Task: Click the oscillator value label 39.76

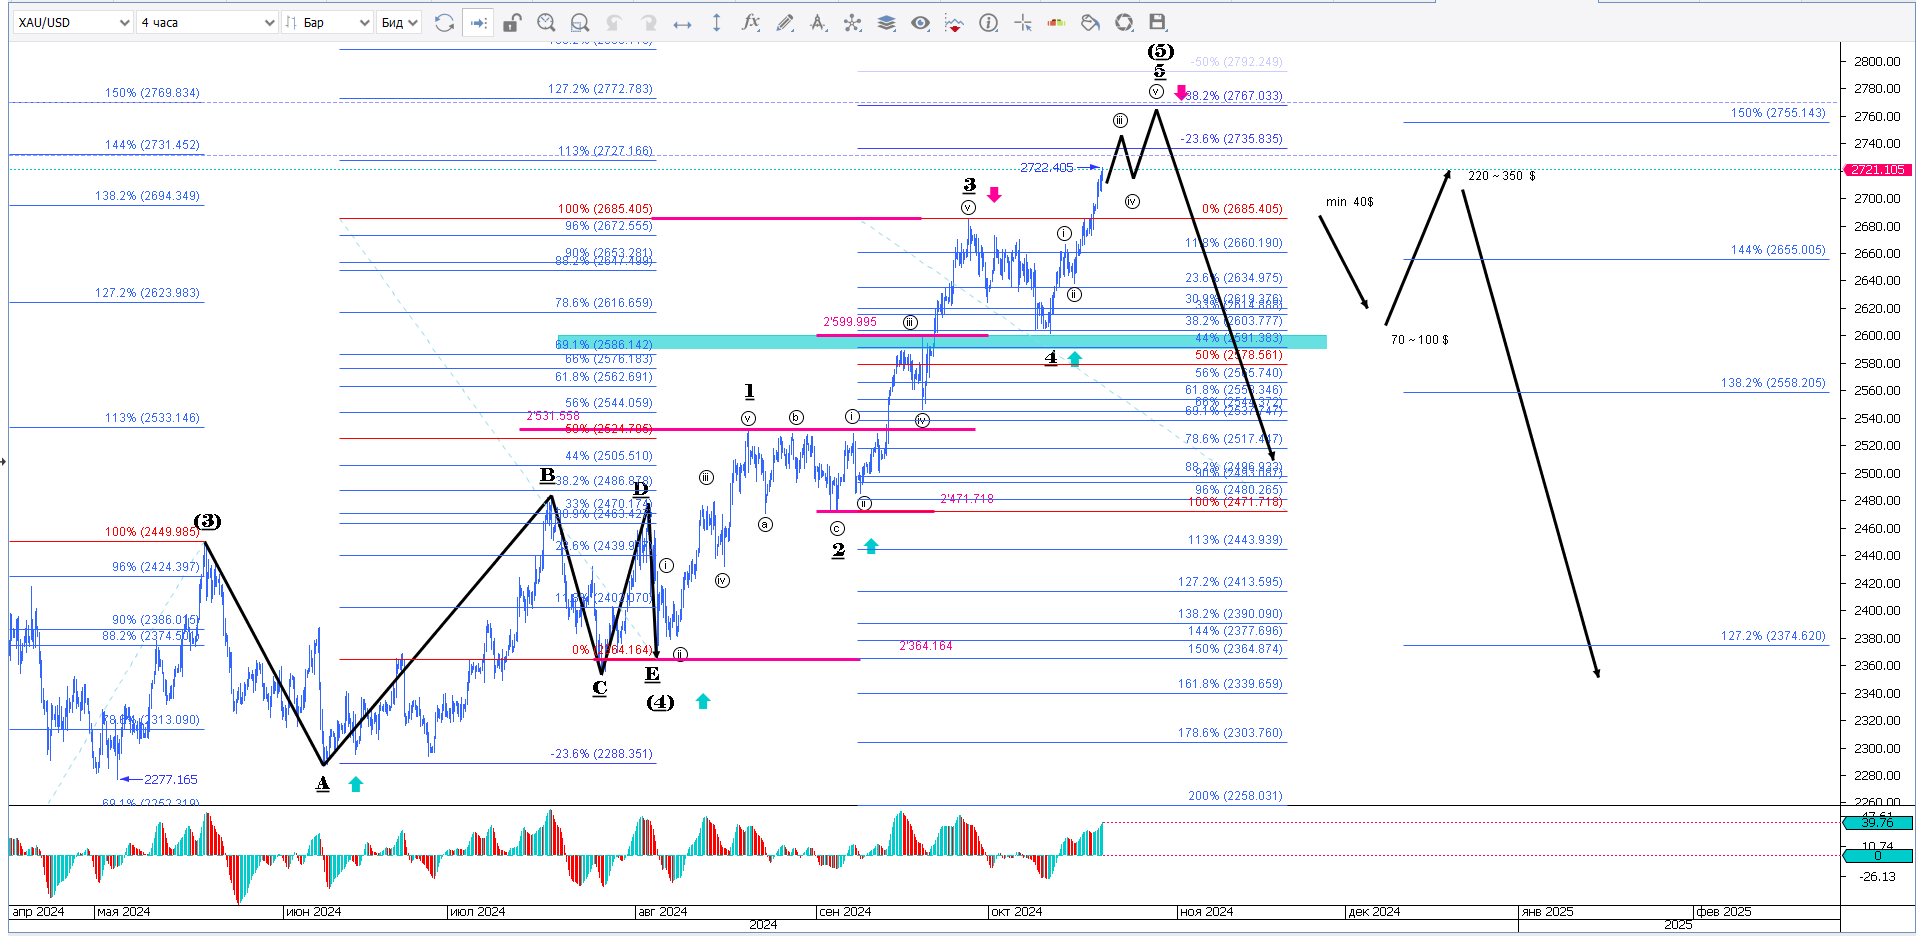Action: click(1877, 822)
